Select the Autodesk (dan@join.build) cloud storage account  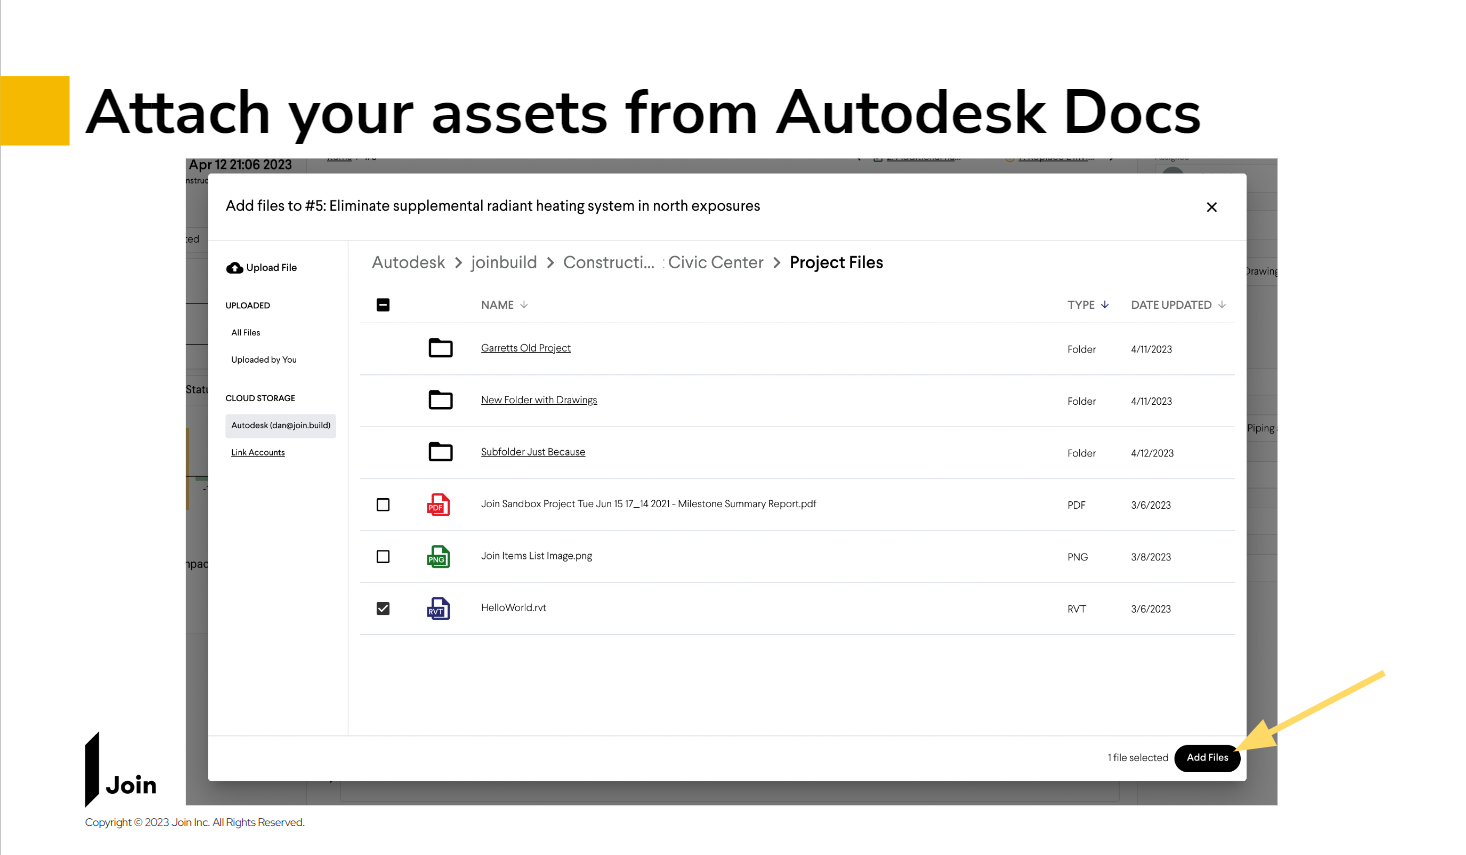point(281,426)
